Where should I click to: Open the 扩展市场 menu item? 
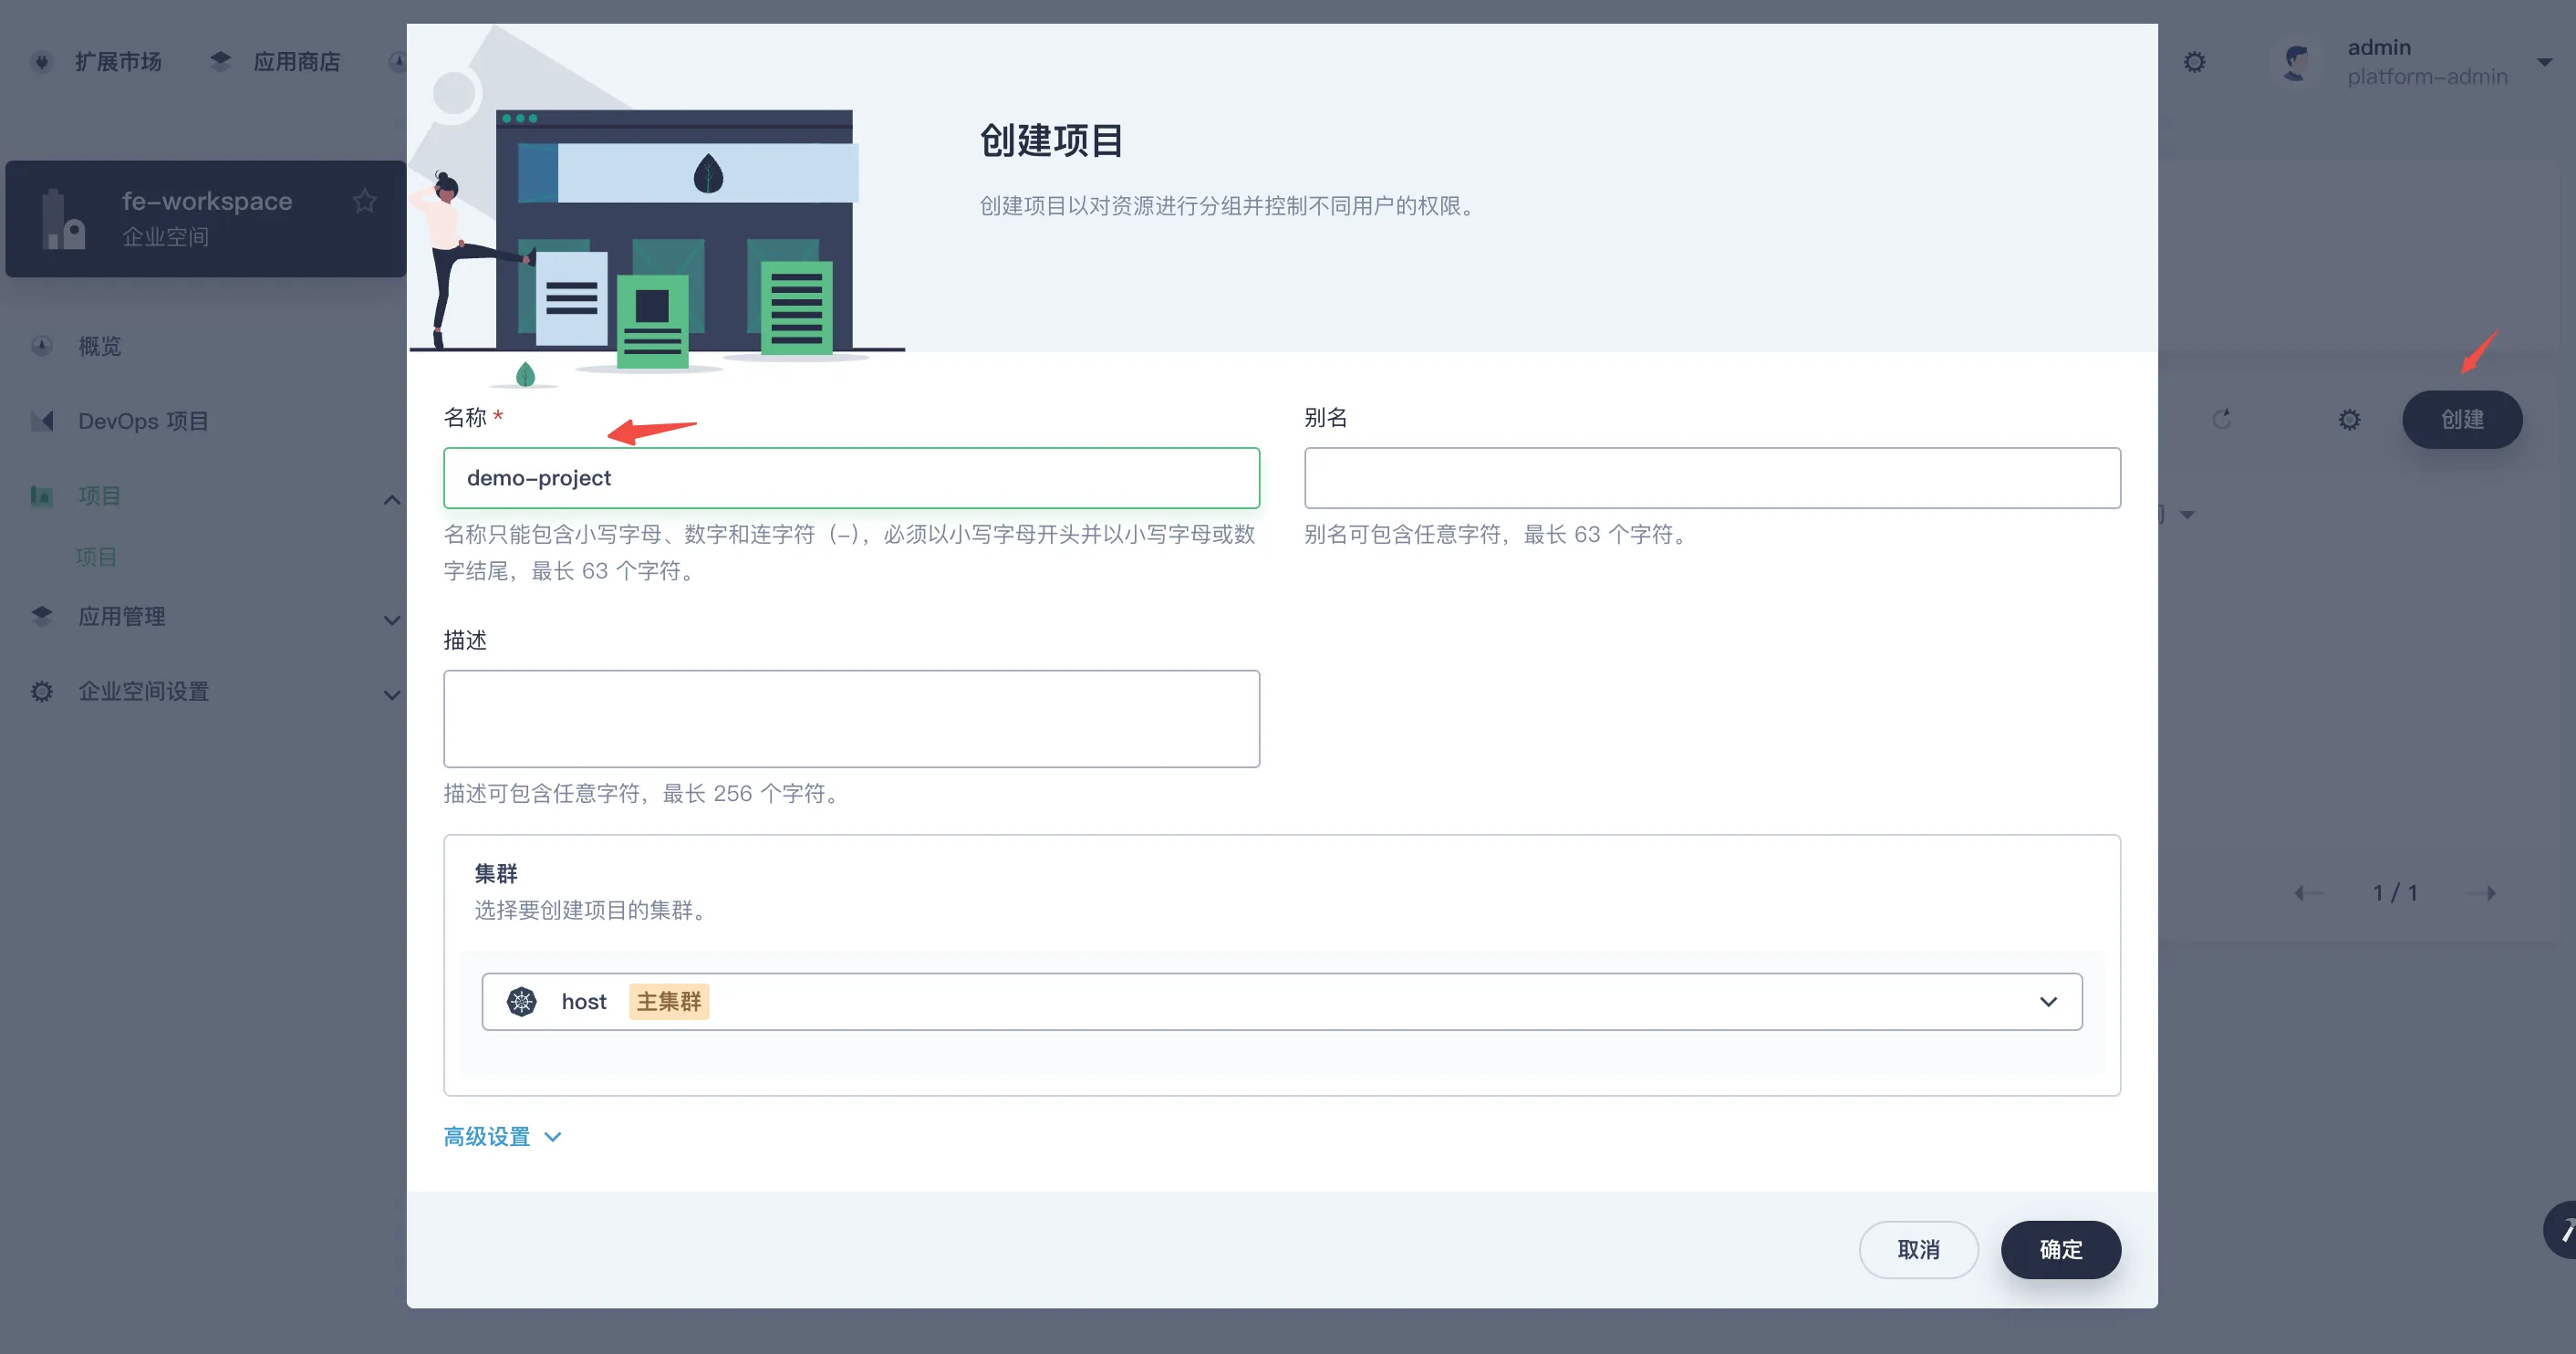pyautogui.click(x=97, y=62)
